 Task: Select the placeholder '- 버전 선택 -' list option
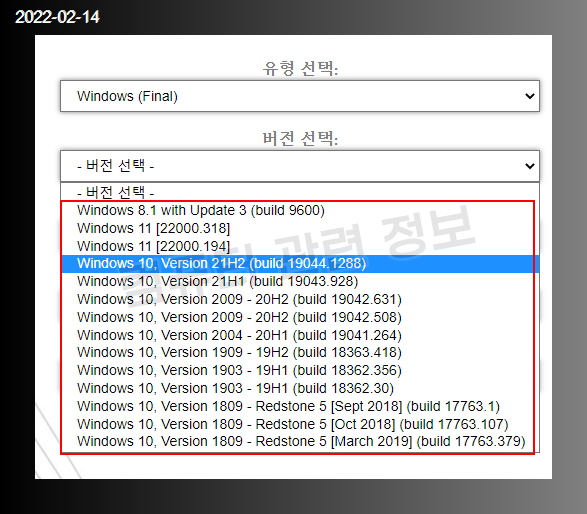pos(299,193)
